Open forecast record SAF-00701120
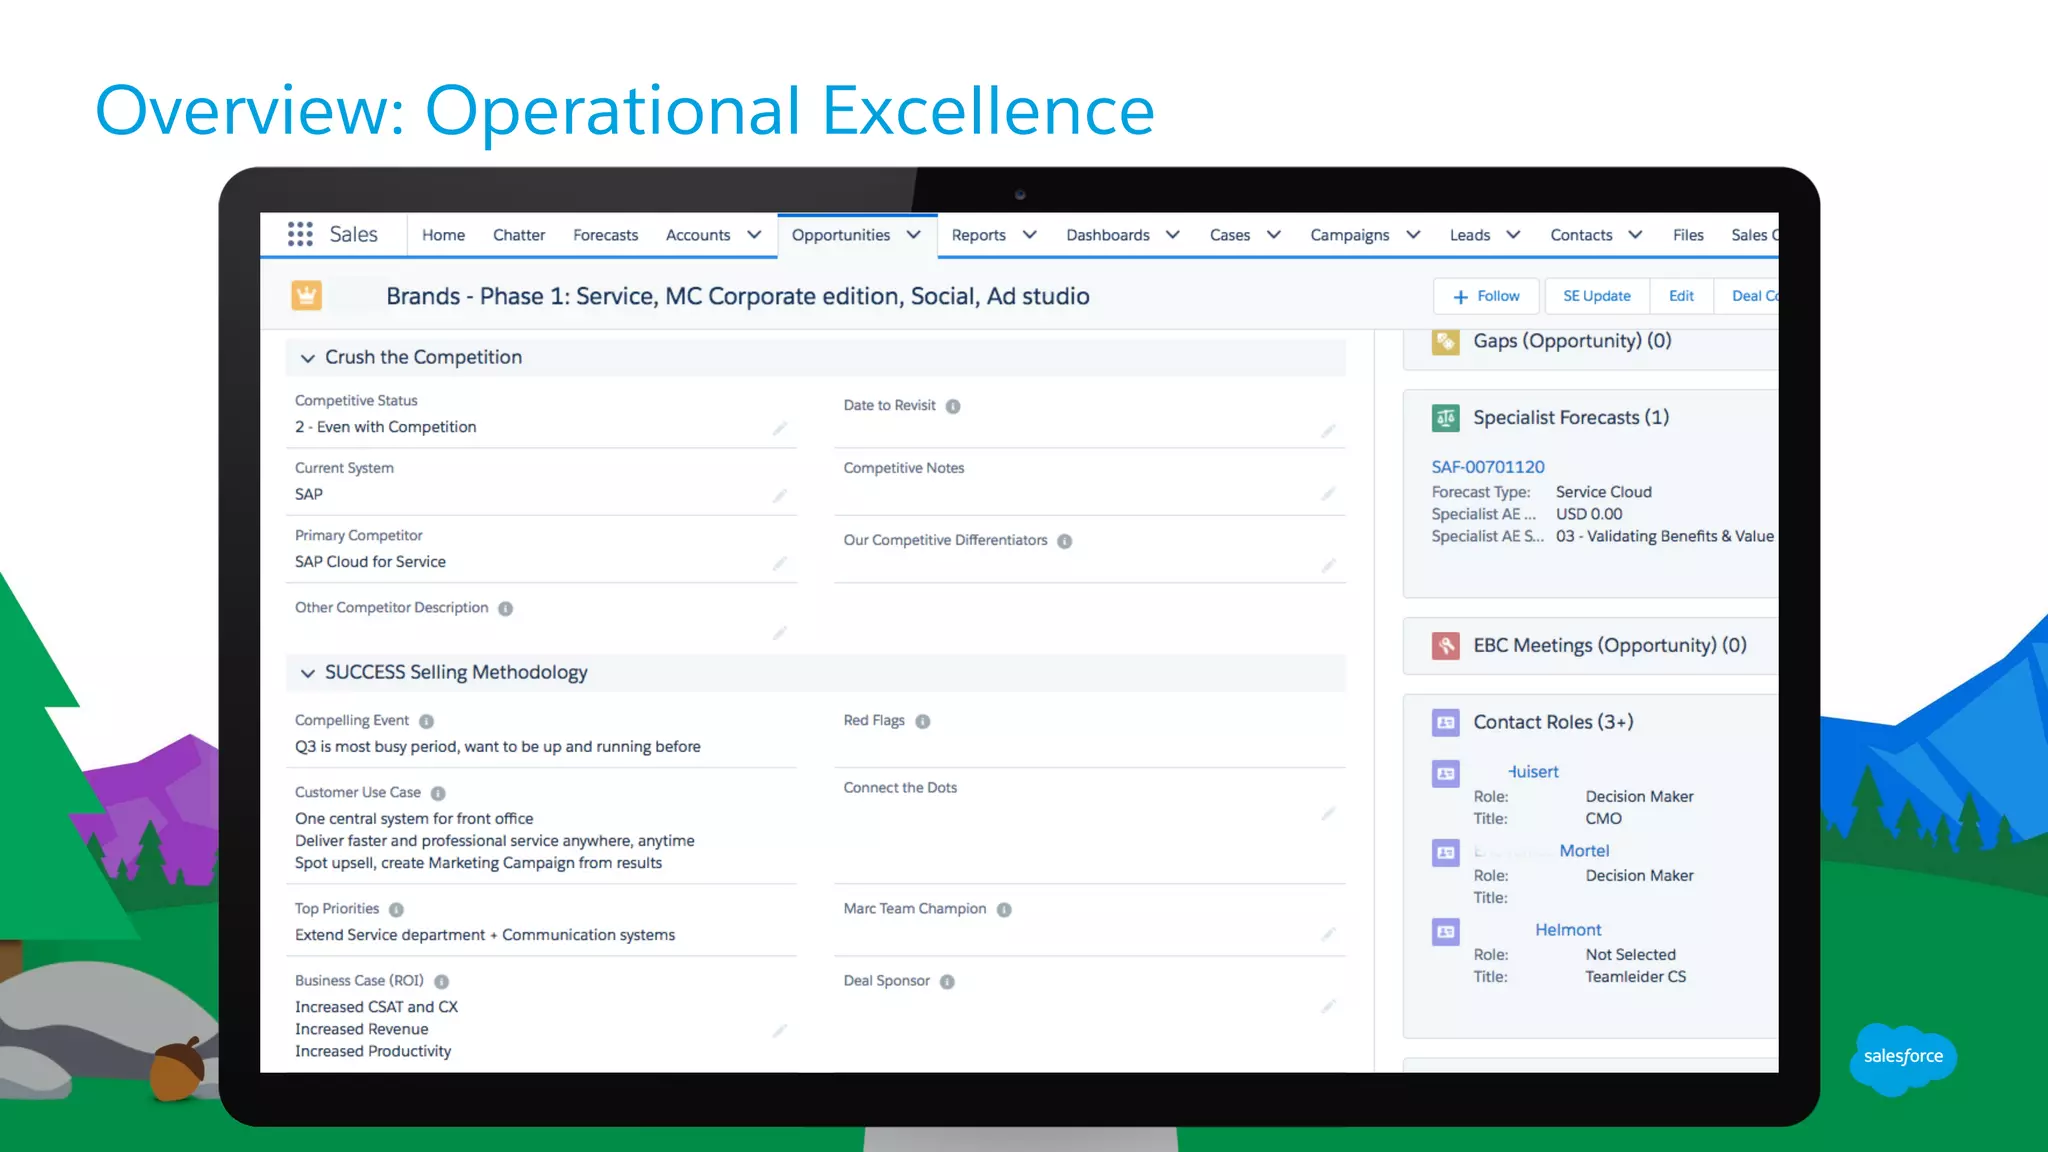This screenshot has width=2048, height=1152. 1487,467
